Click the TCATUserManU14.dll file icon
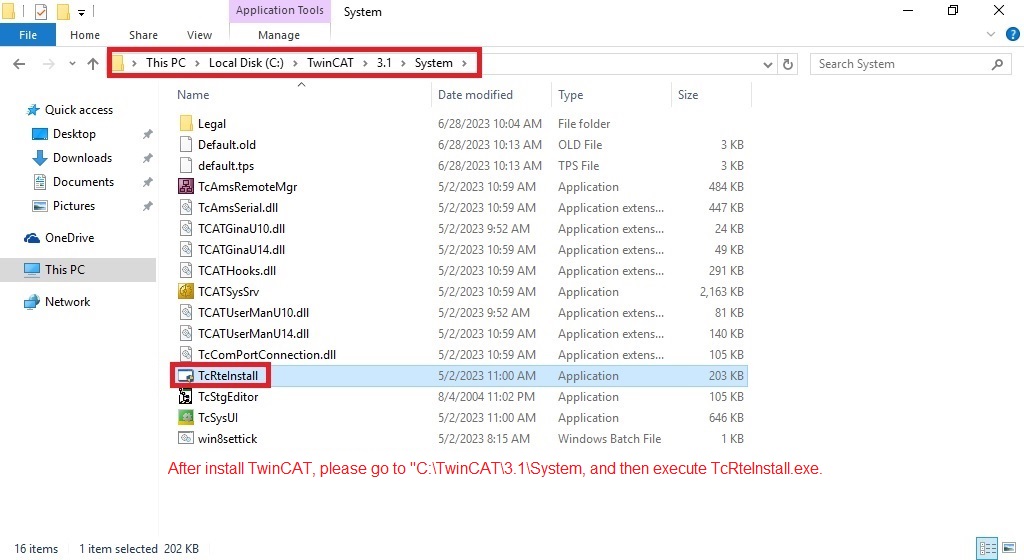This screenshot has height=560, width=1024. [x=186, y=334]
